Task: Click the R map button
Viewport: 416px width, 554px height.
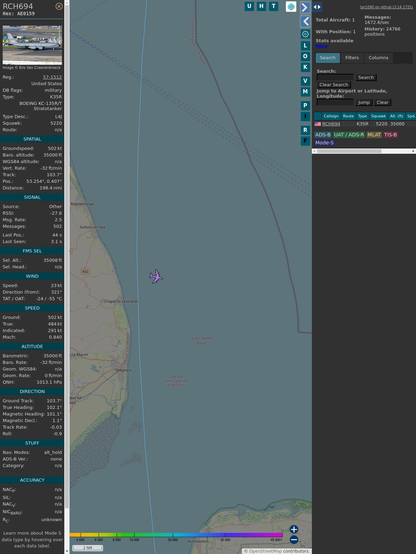Action: tap(305, 130)
